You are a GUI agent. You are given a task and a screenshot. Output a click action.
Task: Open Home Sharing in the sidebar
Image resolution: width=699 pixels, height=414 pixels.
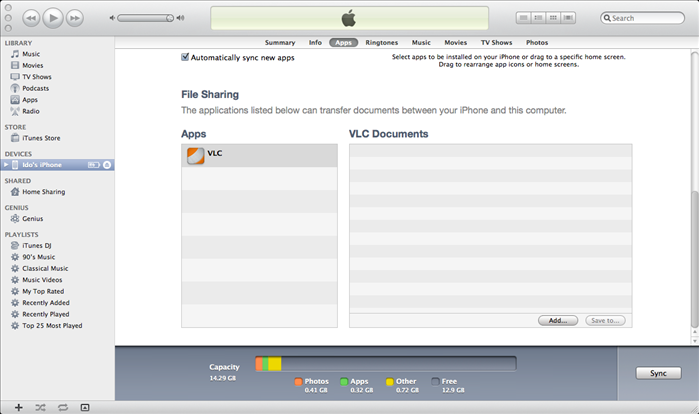coord(44,192)
